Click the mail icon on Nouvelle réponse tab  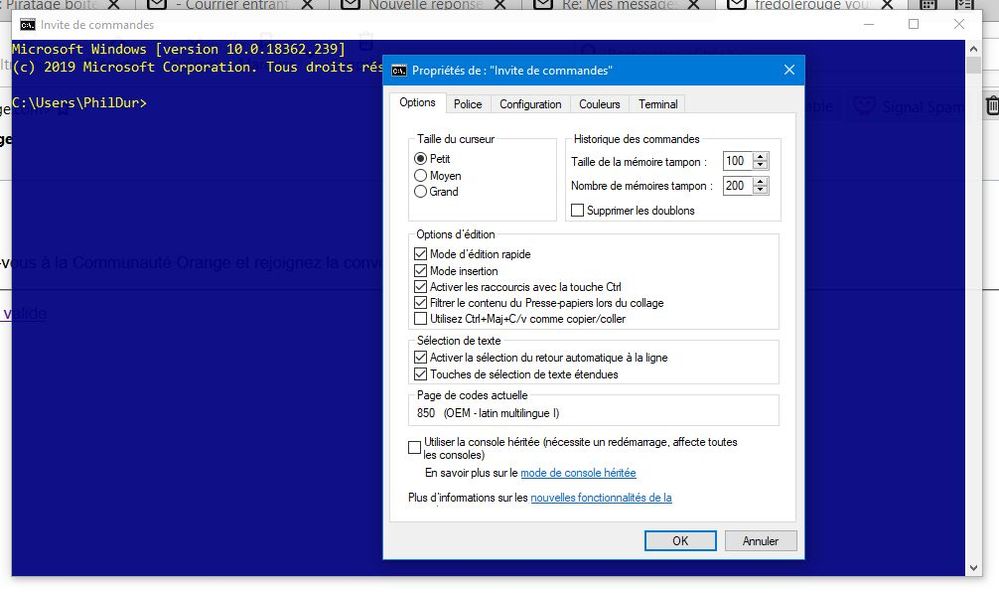(x=350, y=5)
